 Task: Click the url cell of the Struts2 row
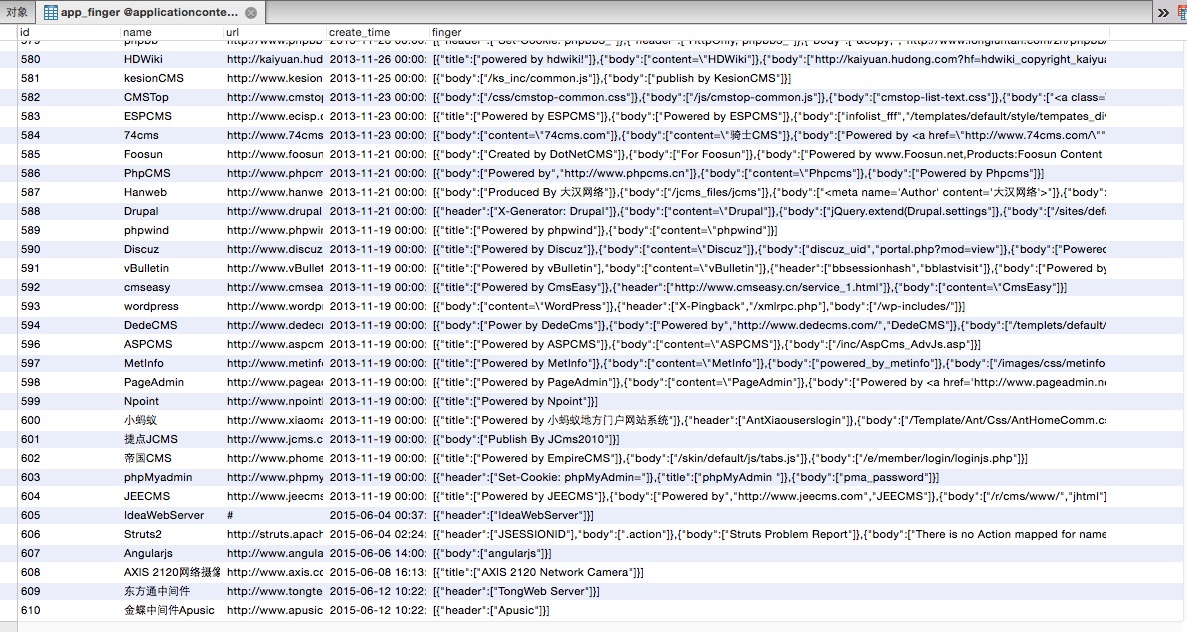[275, 534]
